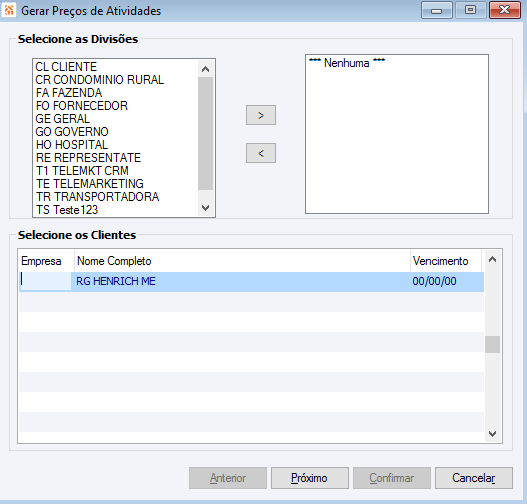Select TR TRANSPORTADORA division

[97, 197]
